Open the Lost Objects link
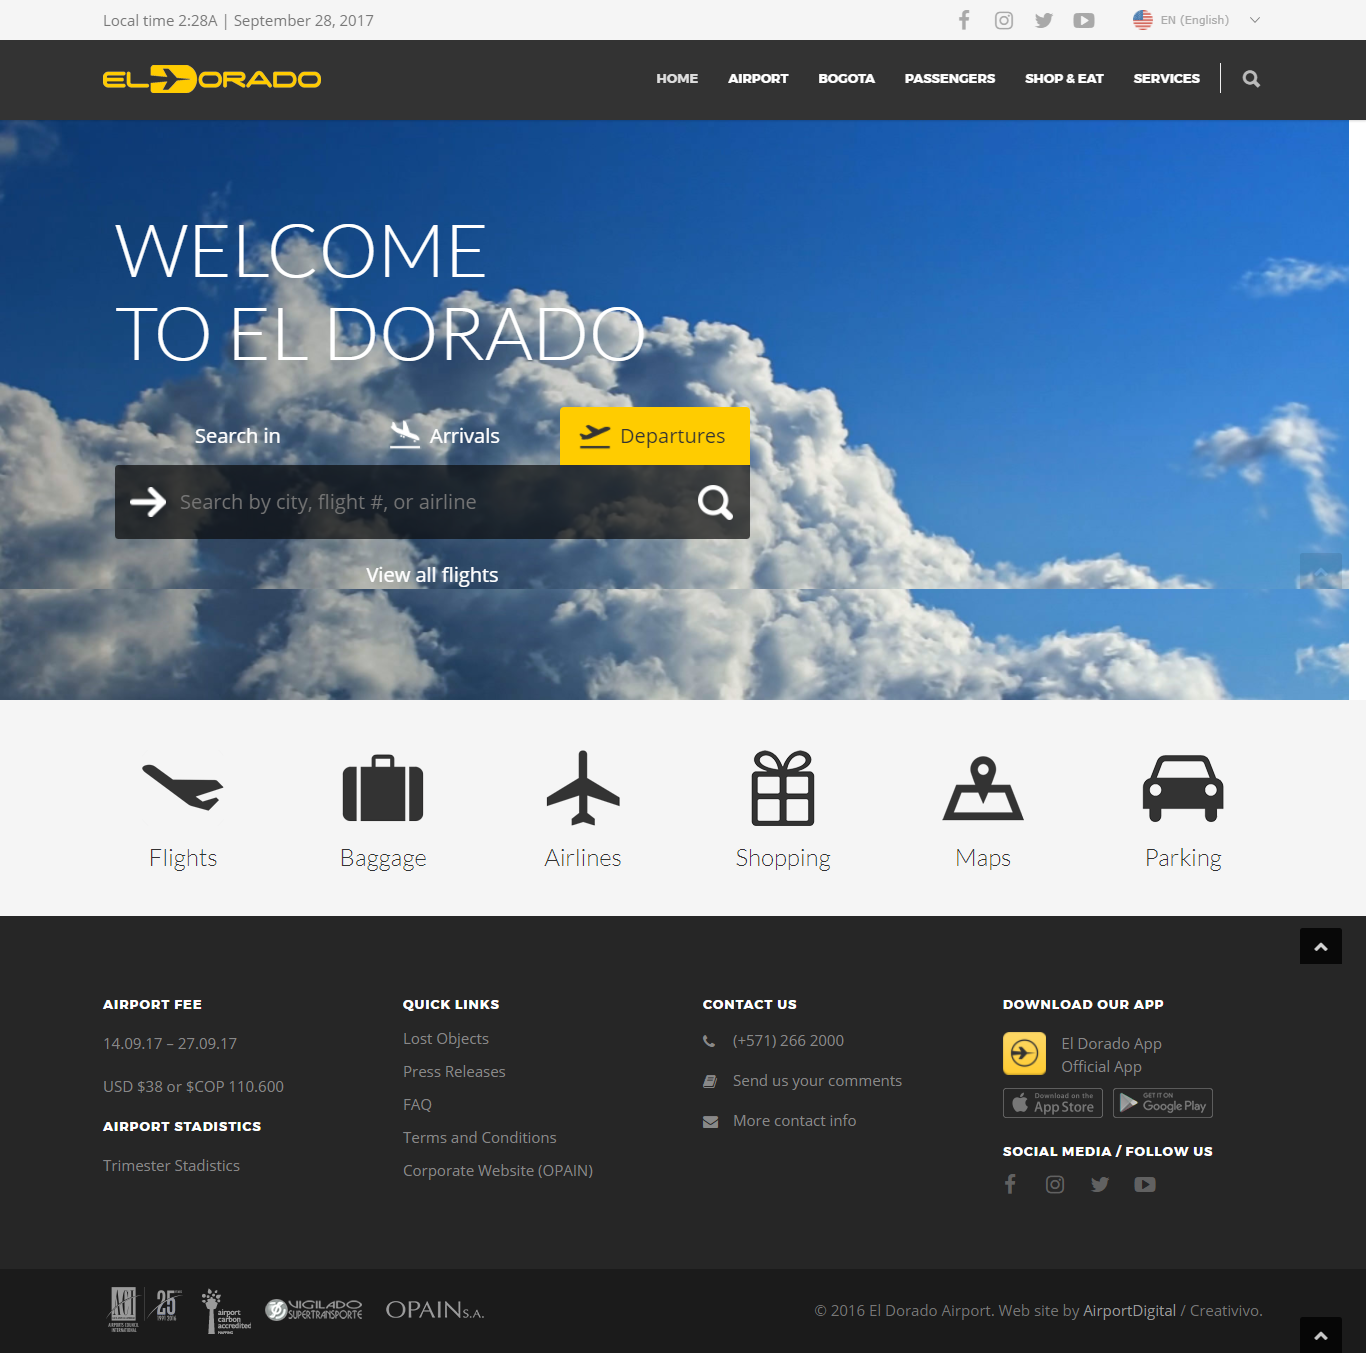 (446, 1039)
